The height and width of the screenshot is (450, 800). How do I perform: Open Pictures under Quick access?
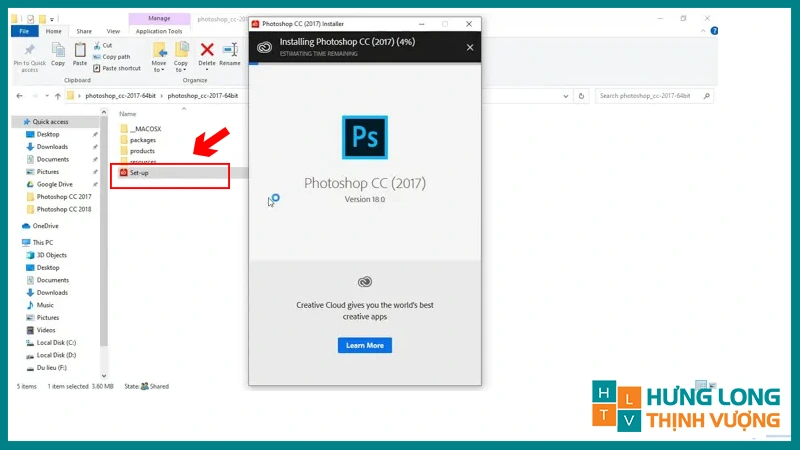pos(47,172)
